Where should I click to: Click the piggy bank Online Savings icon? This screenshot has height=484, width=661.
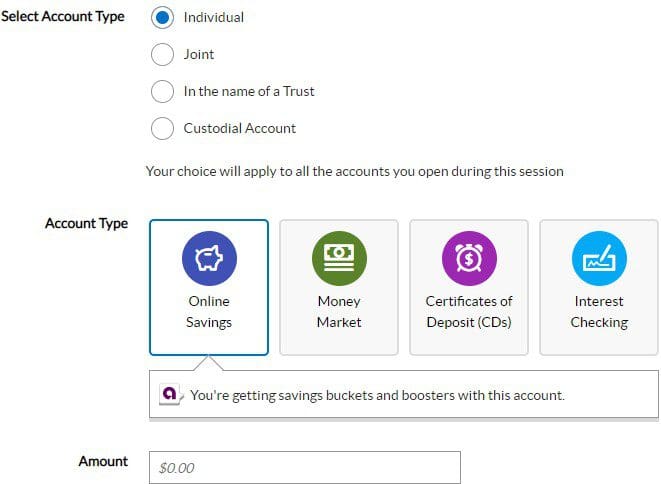pyautogui.click(x=209, y=258)
